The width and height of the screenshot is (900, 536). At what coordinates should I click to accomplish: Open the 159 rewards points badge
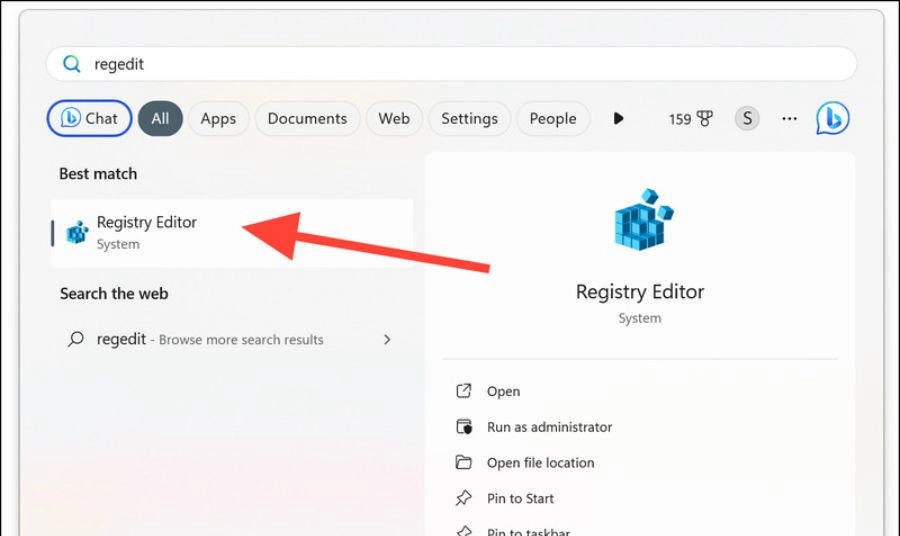coord(690,119)
